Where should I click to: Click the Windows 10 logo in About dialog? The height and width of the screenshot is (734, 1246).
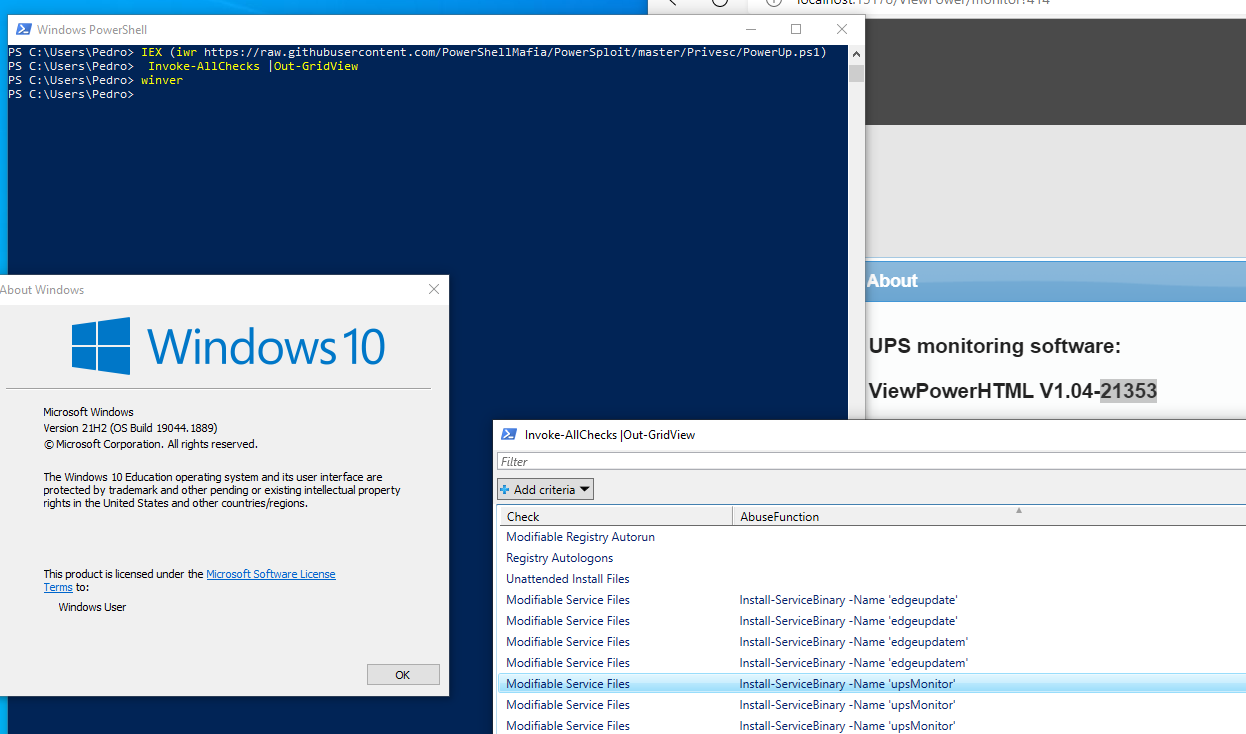(228, 346)
